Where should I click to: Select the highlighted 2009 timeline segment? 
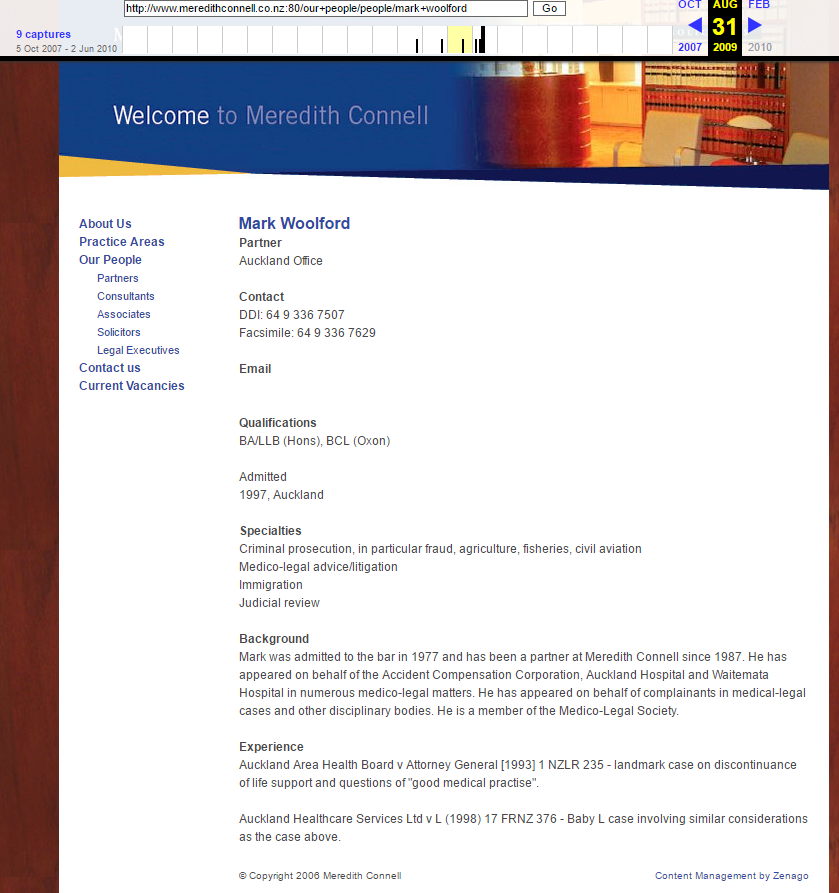tap(459, 40)
